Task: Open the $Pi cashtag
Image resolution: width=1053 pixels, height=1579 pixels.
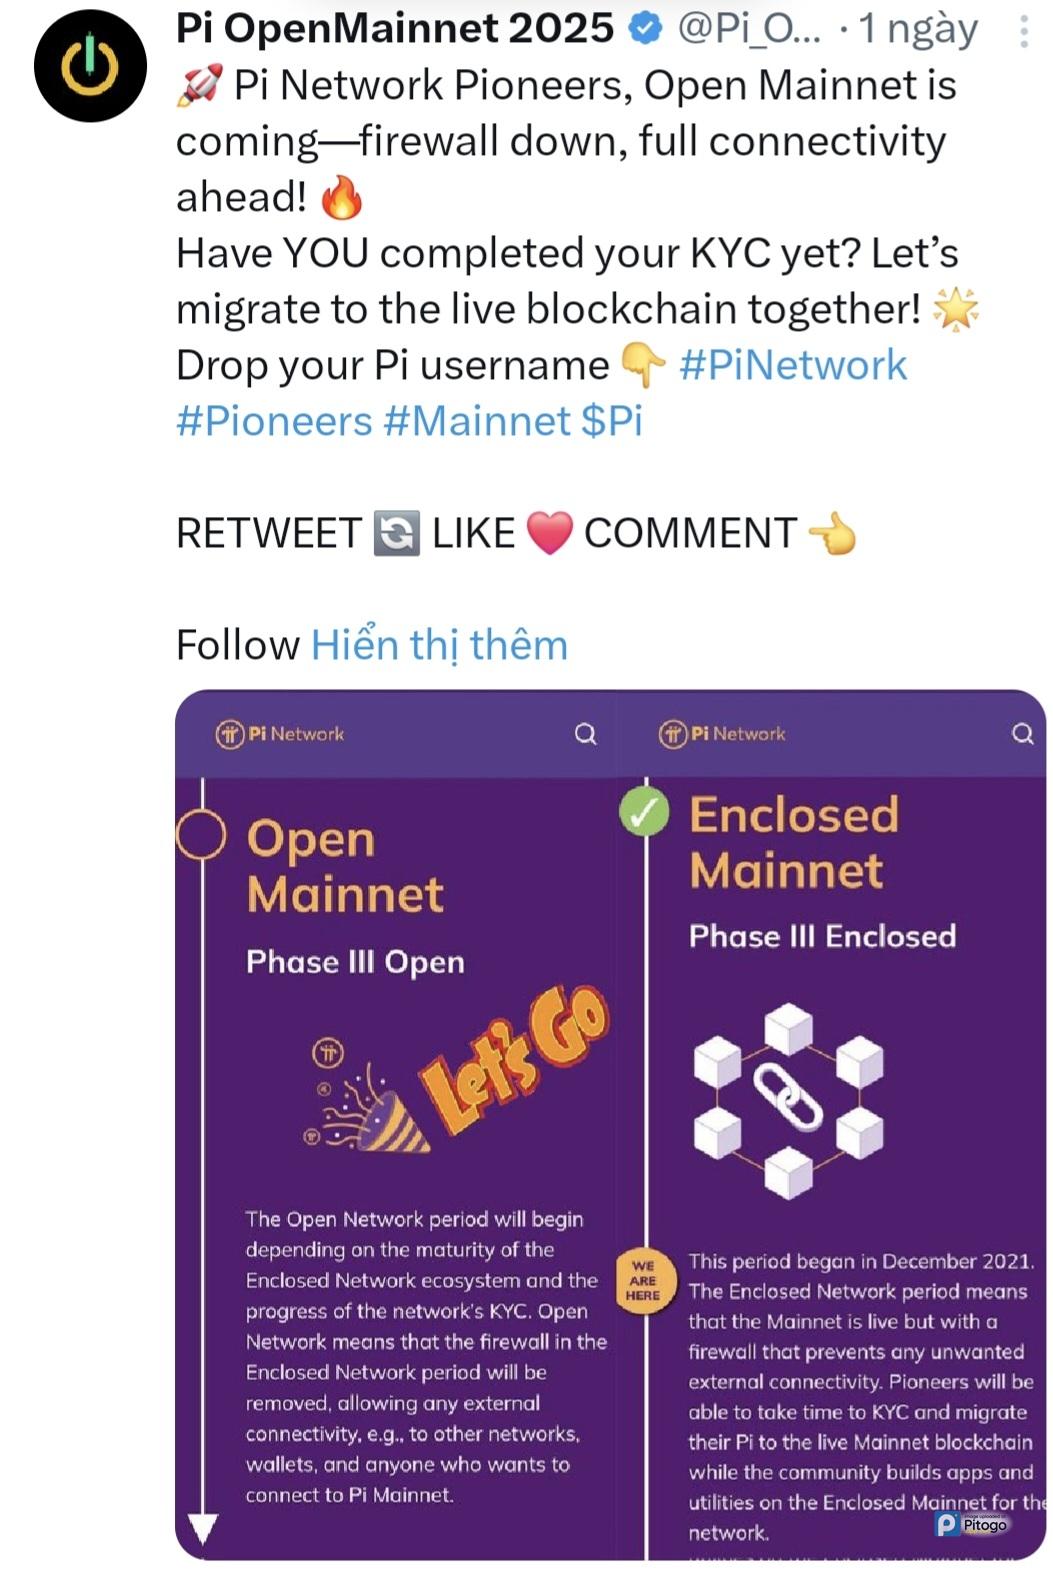Action: (x=612, y=421)
